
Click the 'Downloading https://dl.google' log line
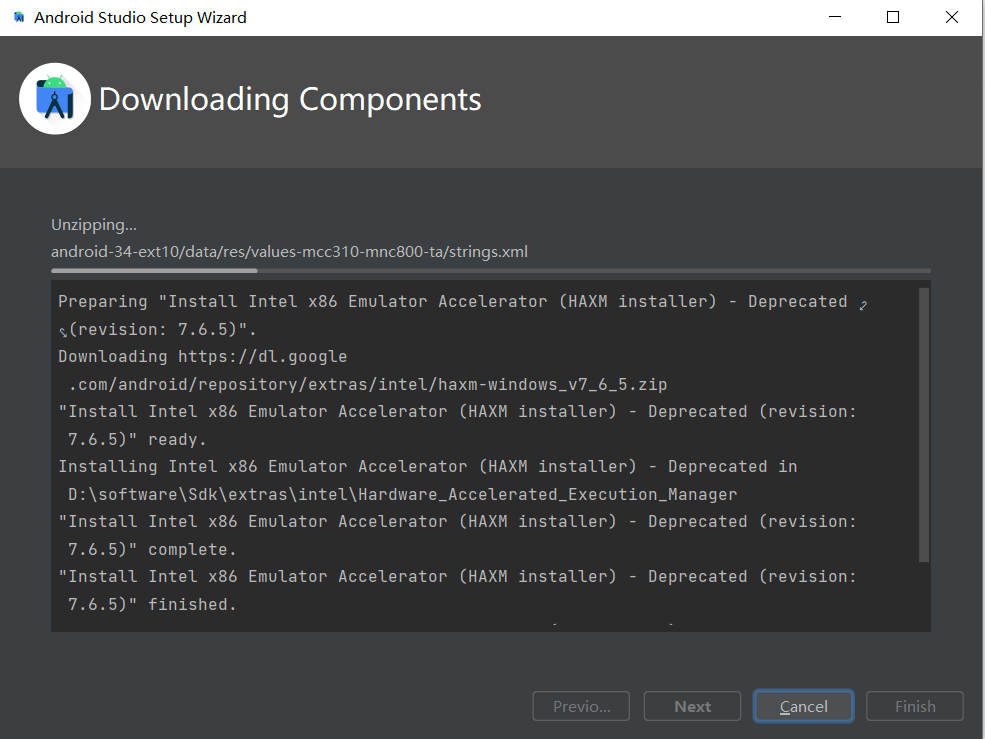(x=202, y=356)
